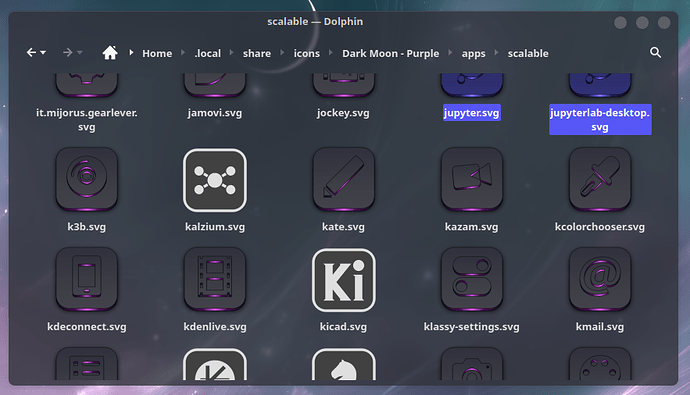This screenshot has width=690, height=395.
Task: Open the back history dropdown arrow
Action: [x=43, y=53]
